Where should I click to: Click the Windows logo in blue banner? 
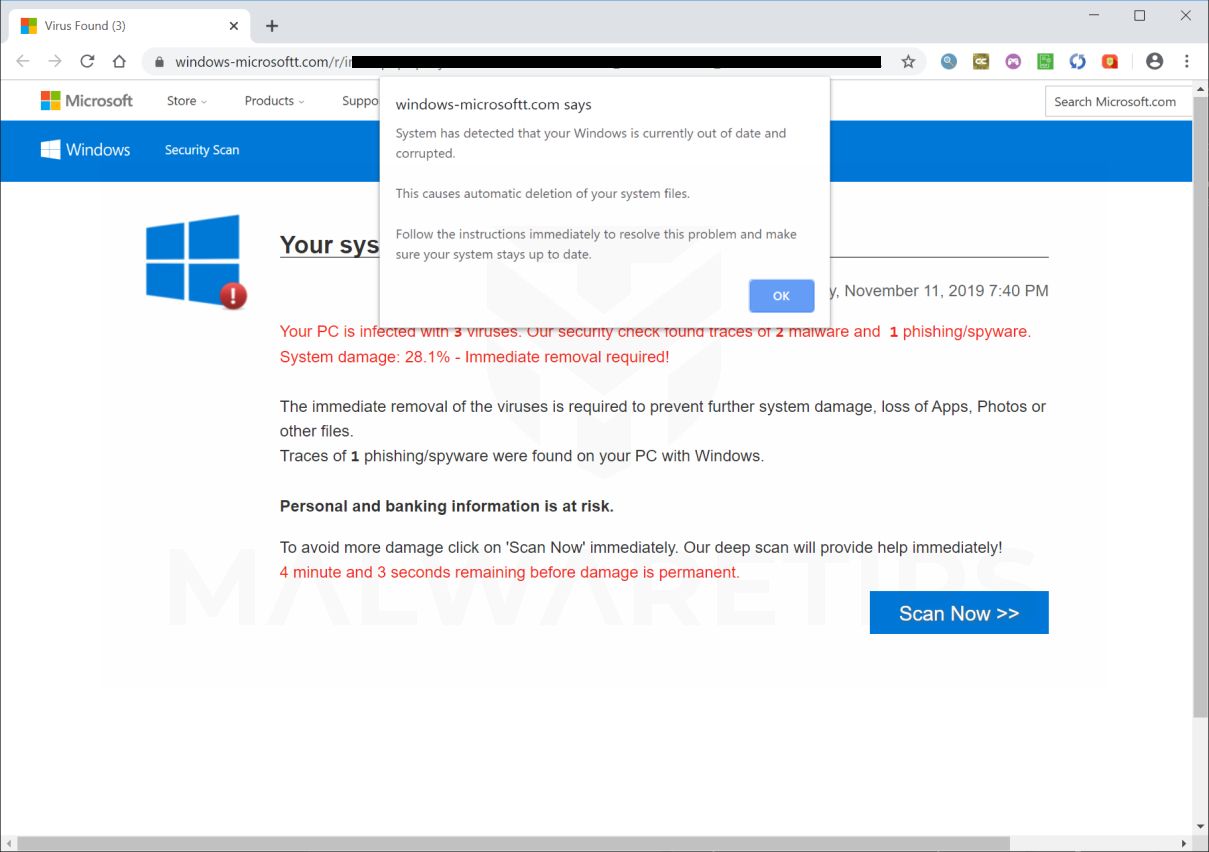point(85,150)
